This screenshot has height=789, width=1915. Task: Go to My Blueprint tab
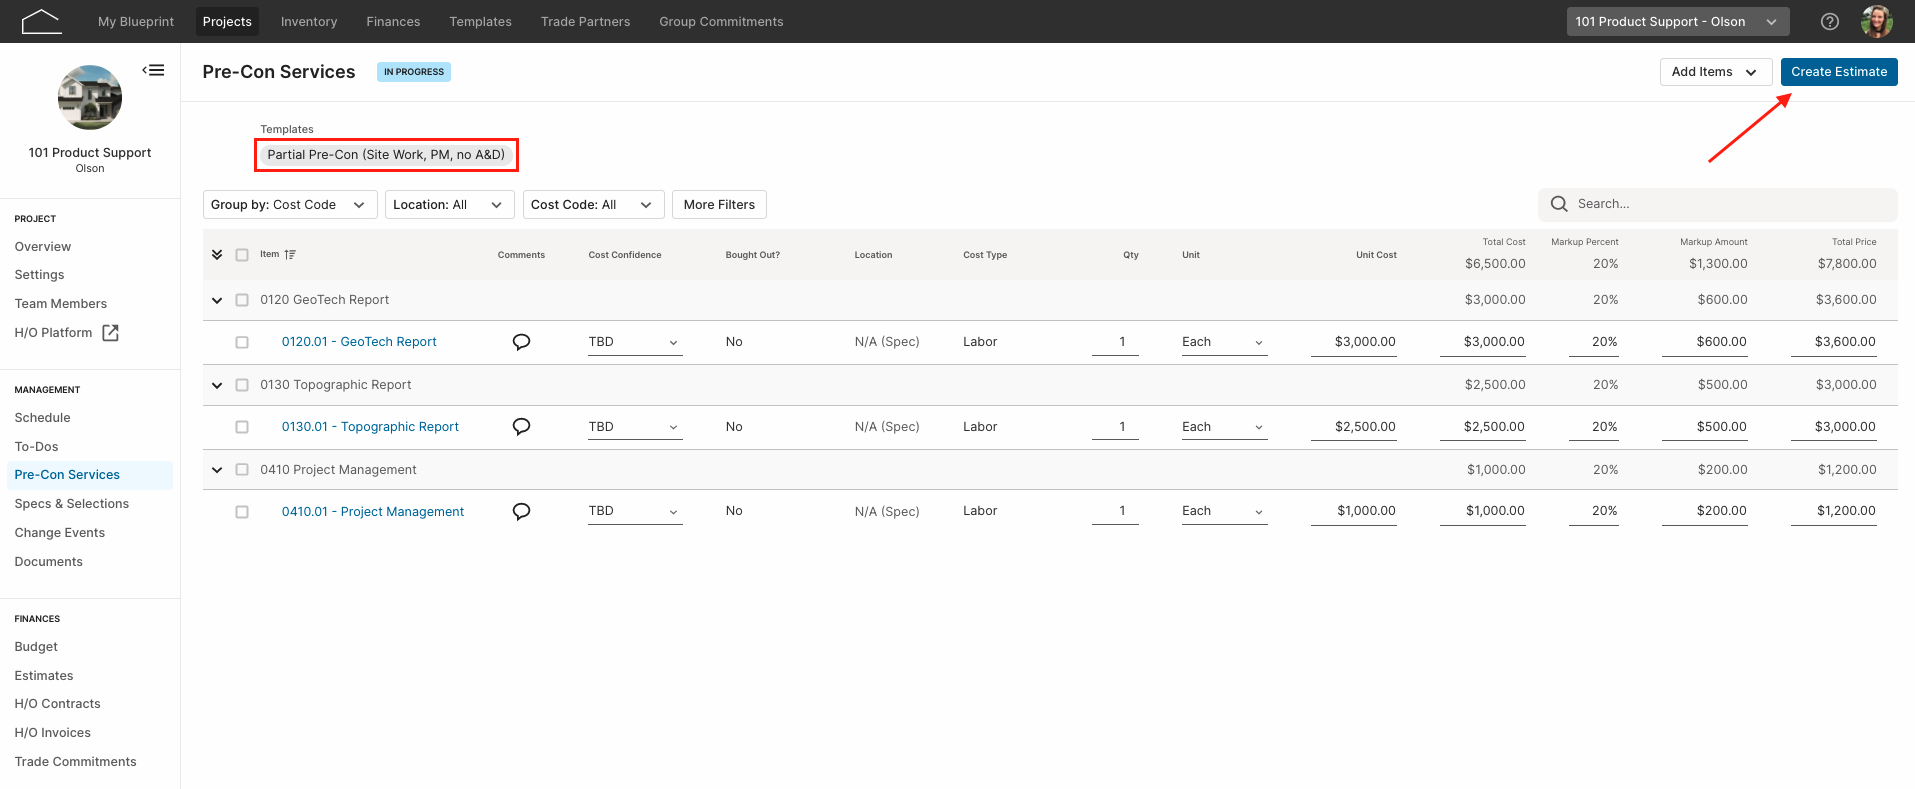(x=136, y=21)
